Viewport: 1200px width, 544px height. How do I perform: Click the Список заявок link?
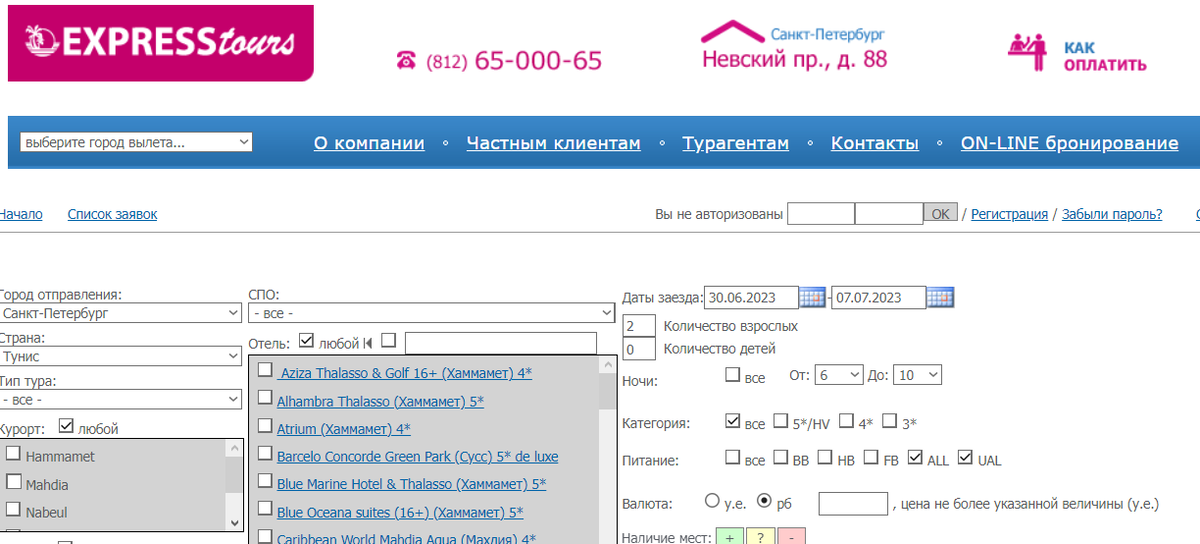112,214
